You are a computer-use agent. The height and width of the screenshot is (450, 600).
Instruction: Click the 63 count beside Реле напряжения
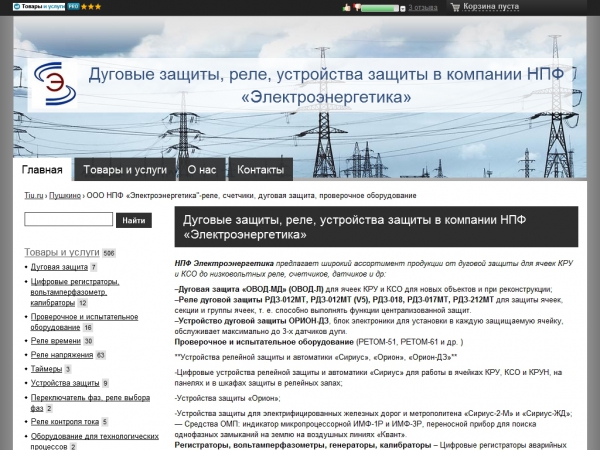coord(101,355)
